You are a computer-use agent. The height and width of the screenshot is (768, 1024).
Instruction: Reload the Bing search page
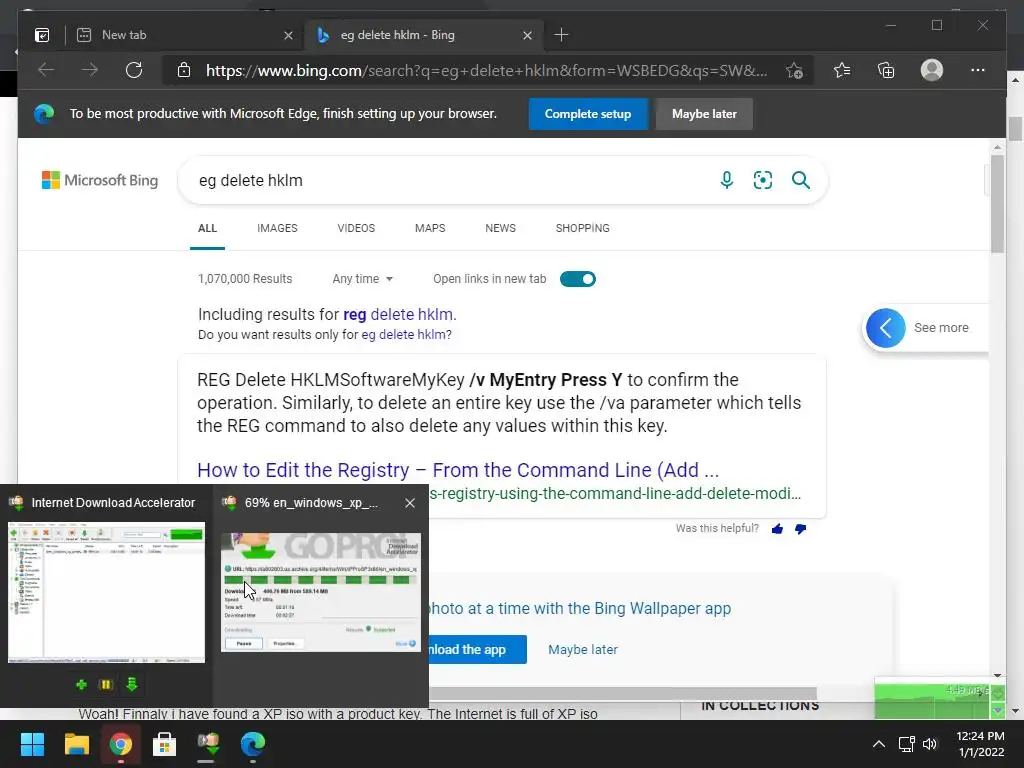click(134, 70)
